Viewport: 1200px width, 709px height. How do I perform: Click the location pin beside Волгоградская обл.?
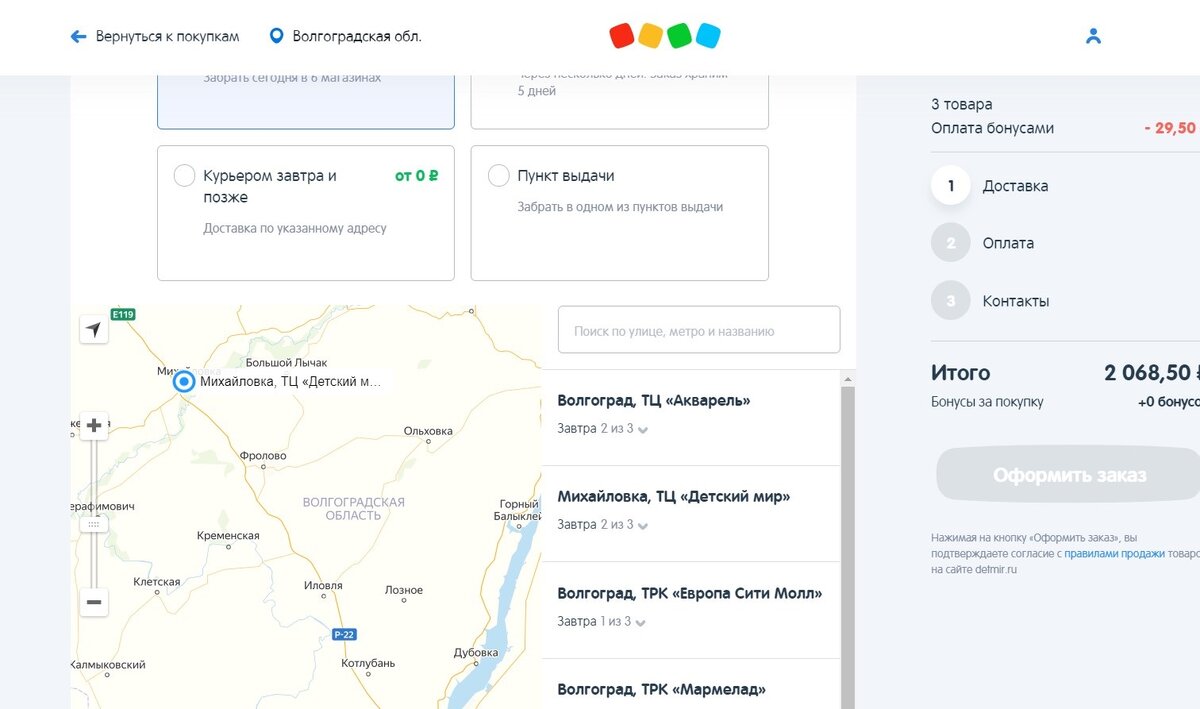275,35
